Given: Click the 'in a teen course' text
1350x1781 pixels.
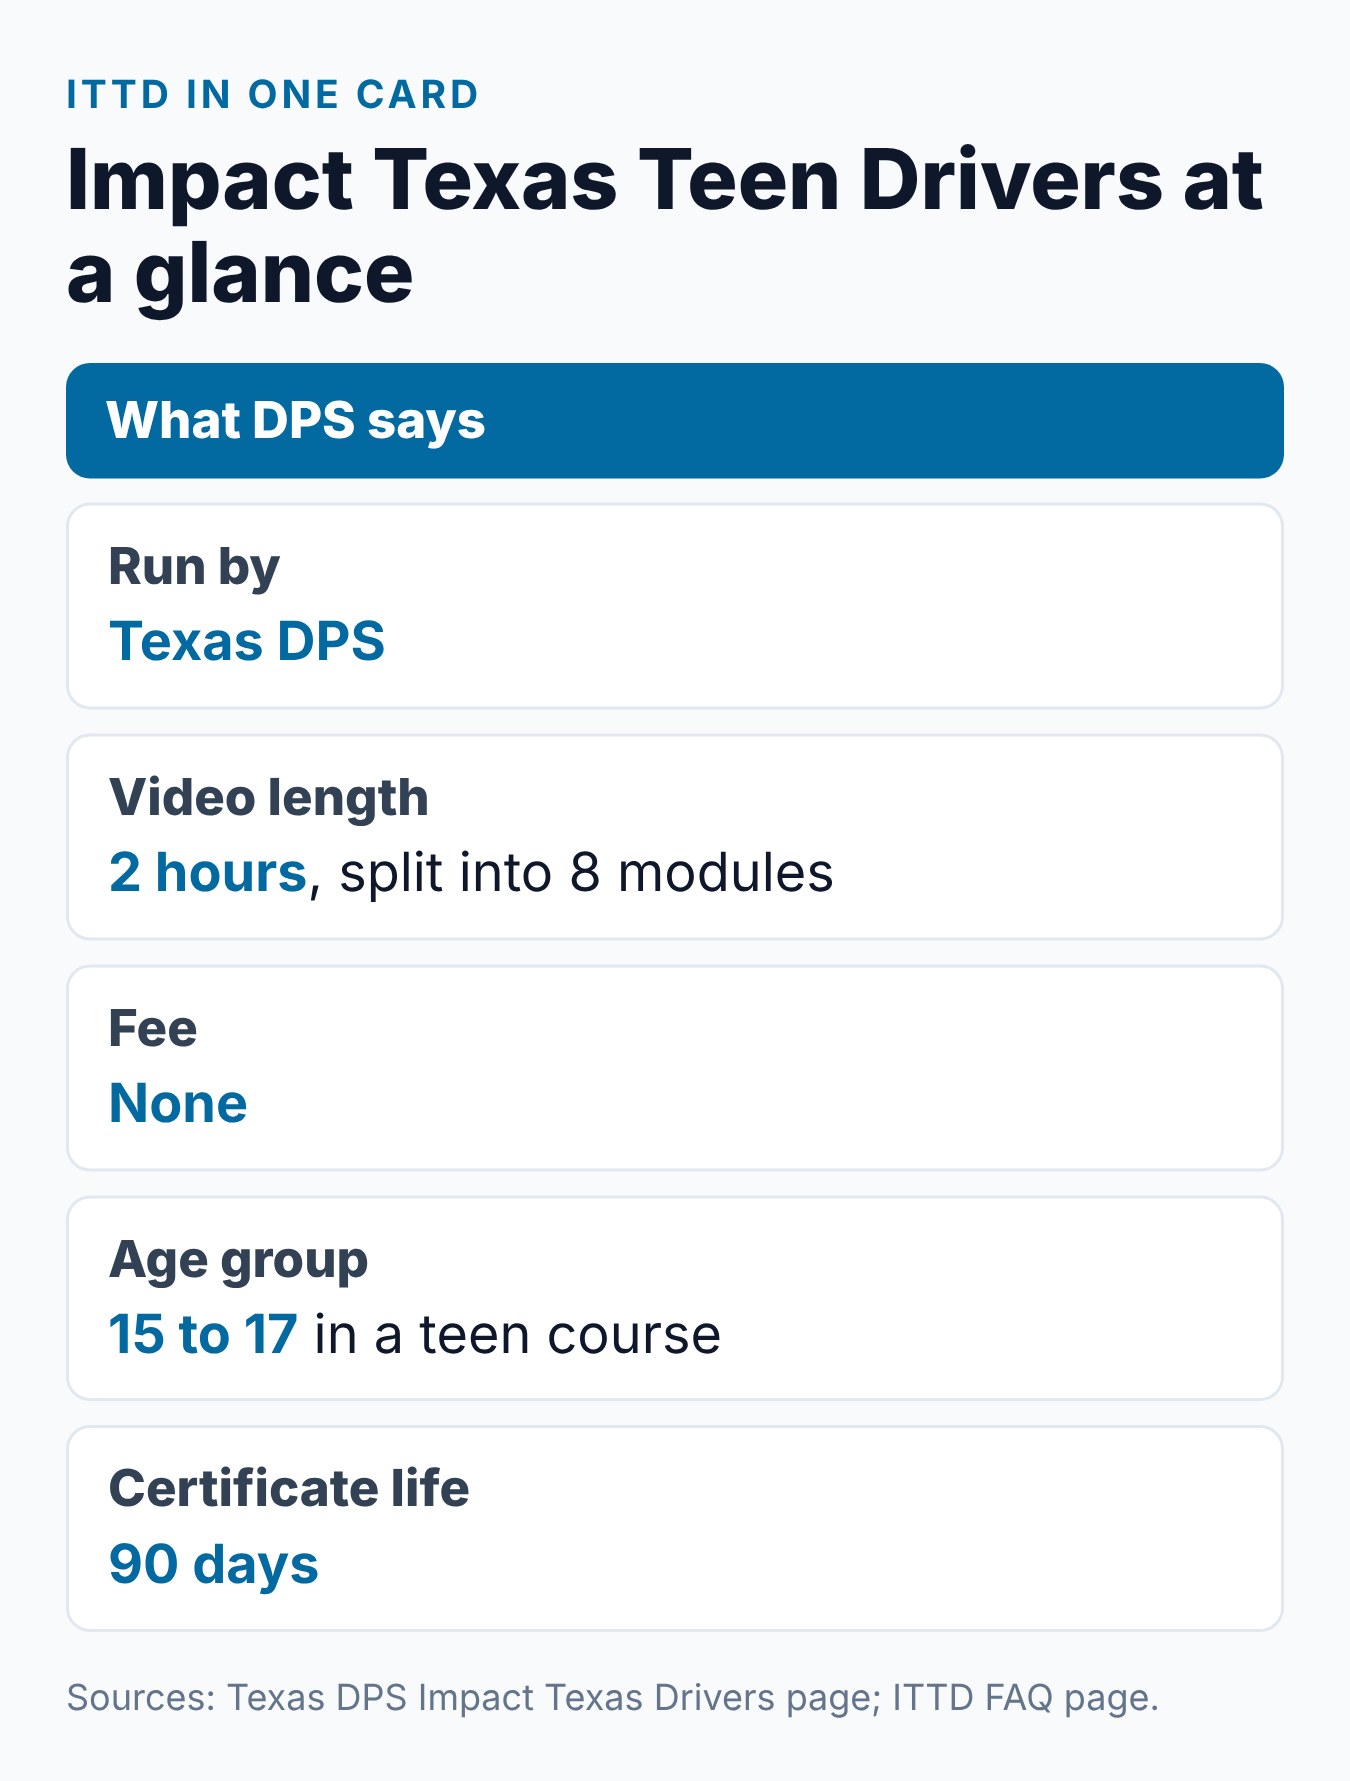Looking at the screenshot, I should pos(517,1334).
